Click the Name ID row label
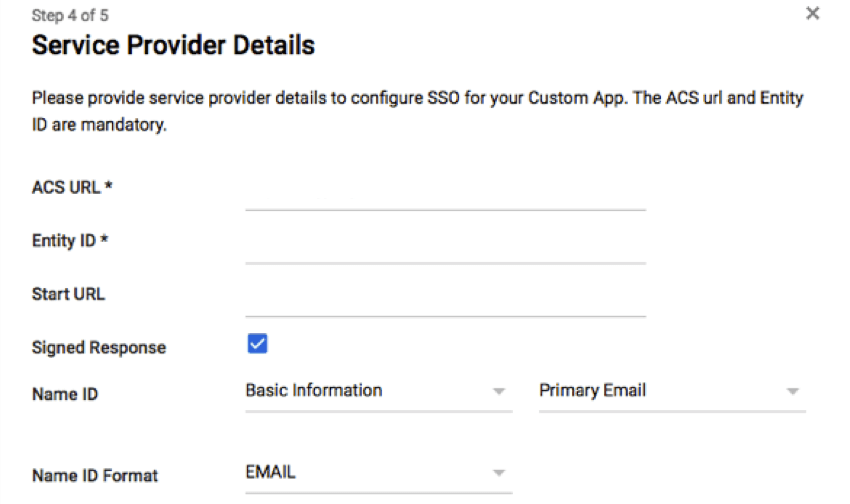Viewport: 850px width, 504px height. (65, 394)
